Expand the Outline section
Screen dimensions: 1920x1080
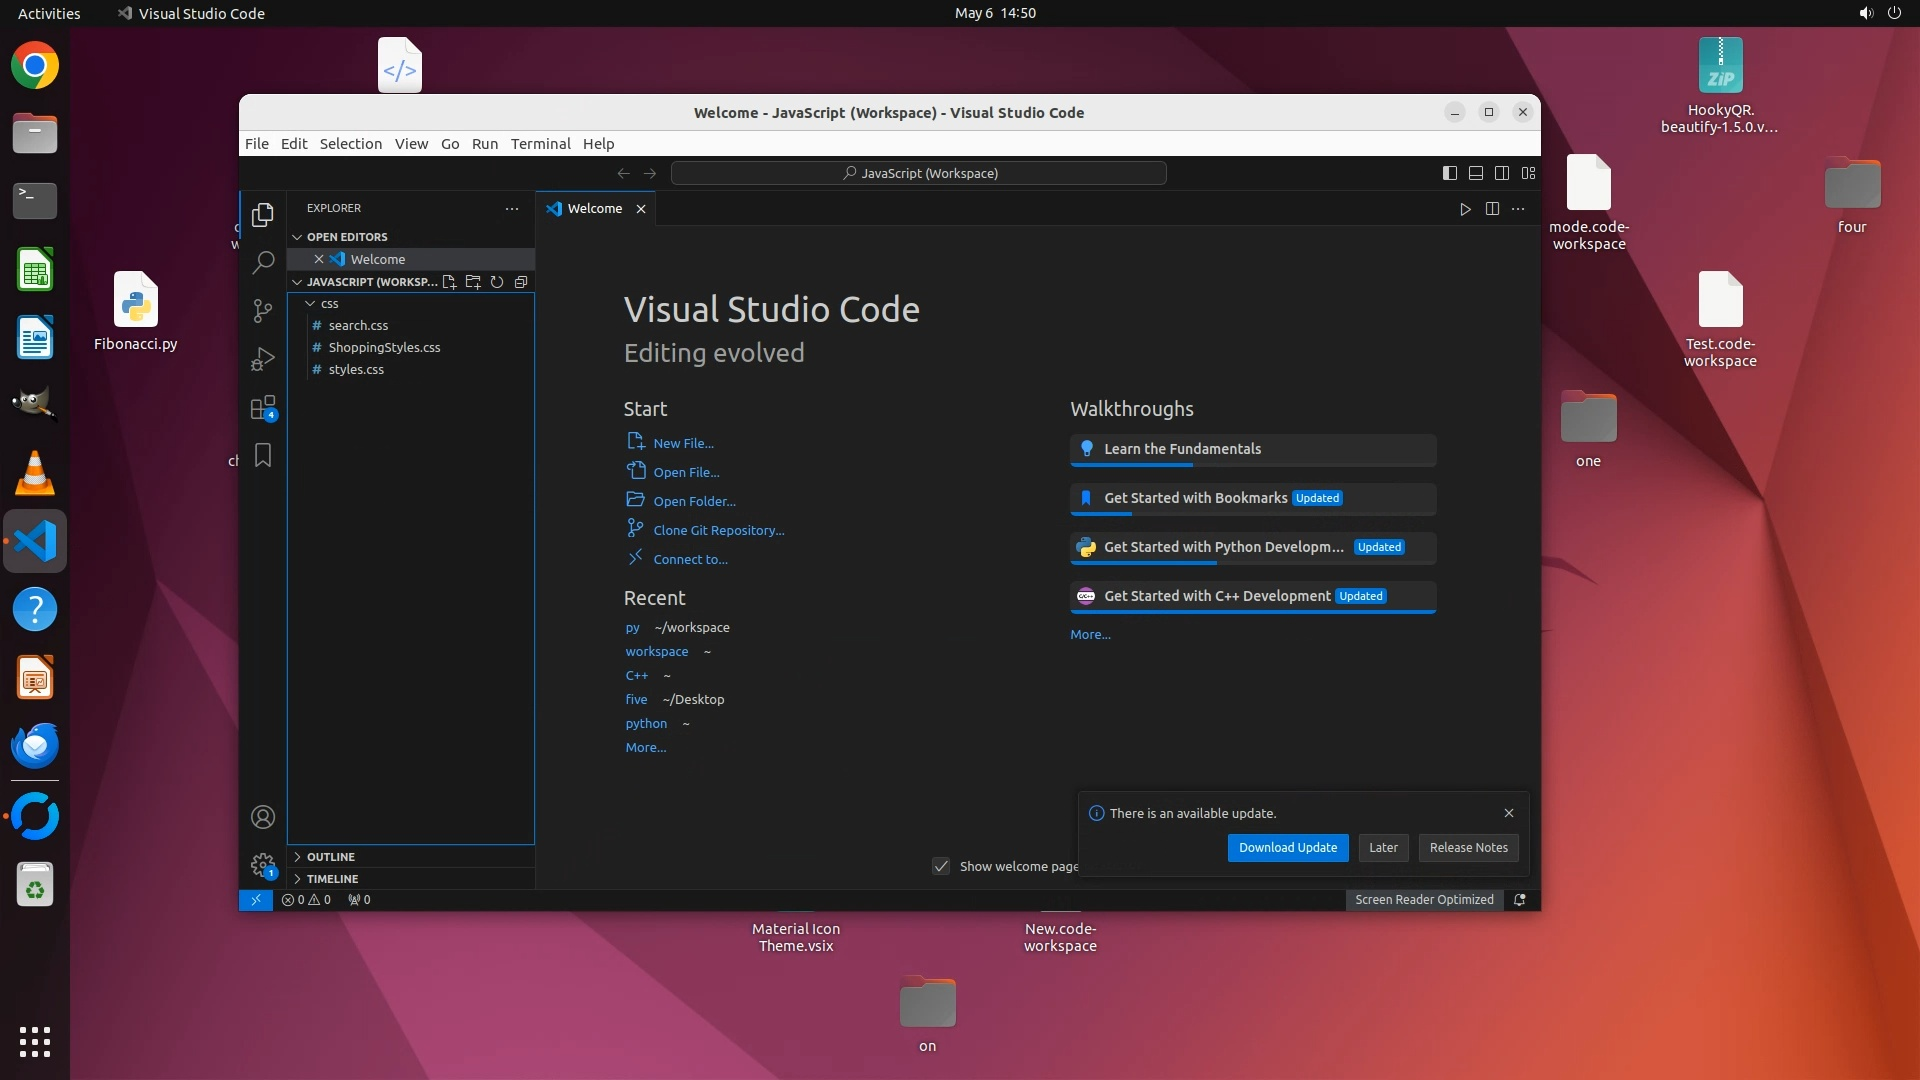(x=331, y=857)
